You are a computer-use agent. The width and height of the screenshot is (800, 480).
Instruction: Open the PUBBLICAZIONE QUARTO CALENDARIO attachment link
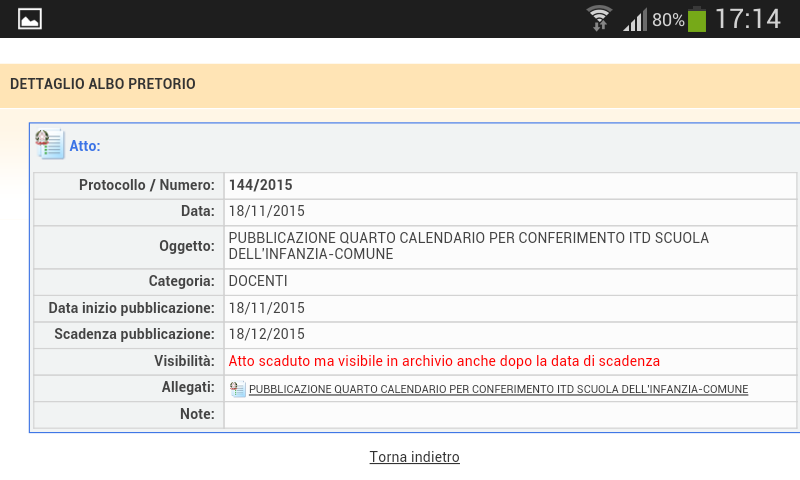click(498, 389)
